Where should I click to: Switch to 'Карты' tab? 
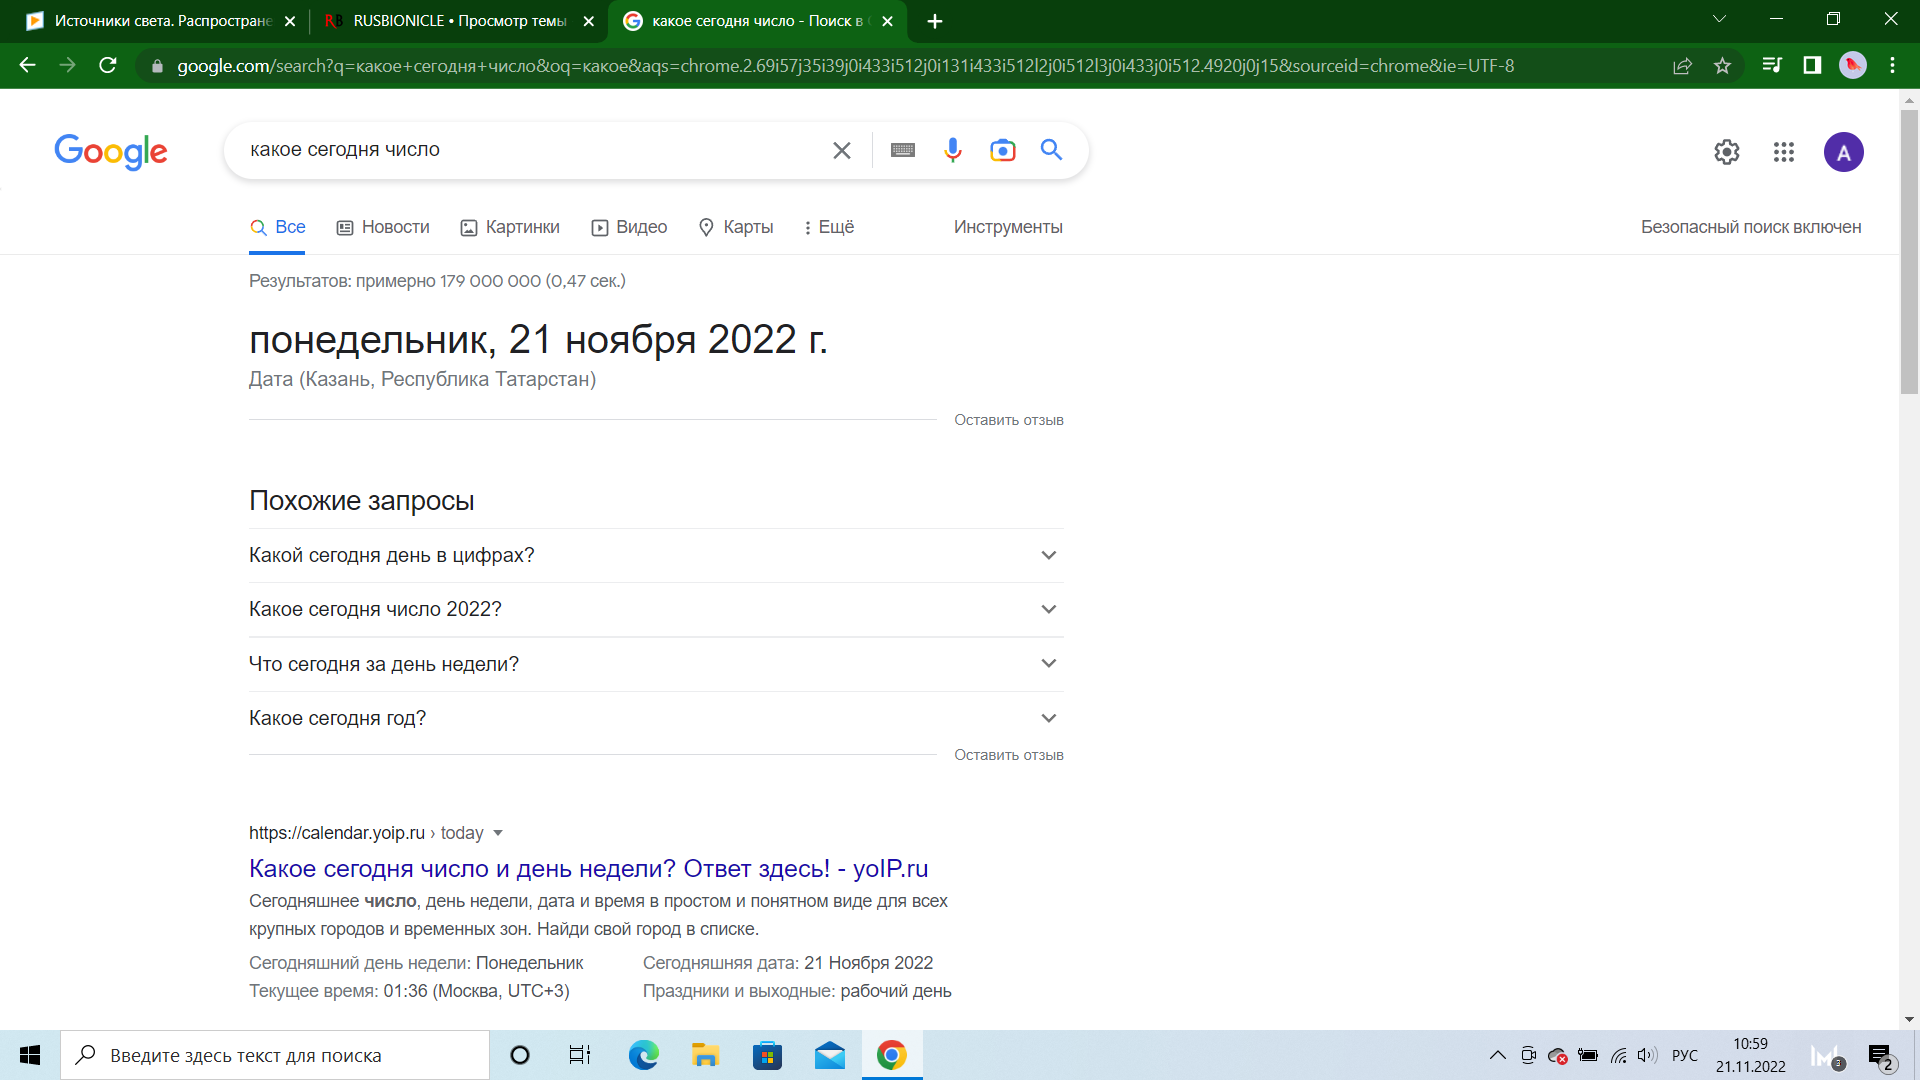(736, 227)
